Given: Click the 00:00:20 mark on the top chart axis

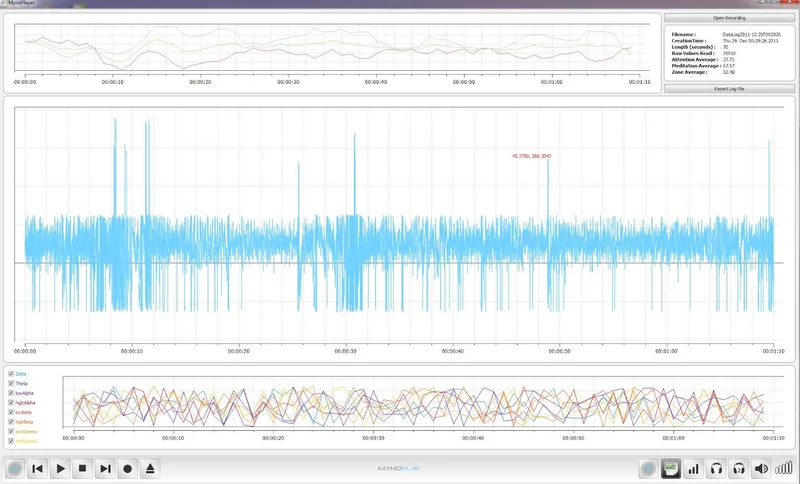Looking at the screenshot, I should coord(200,82).
